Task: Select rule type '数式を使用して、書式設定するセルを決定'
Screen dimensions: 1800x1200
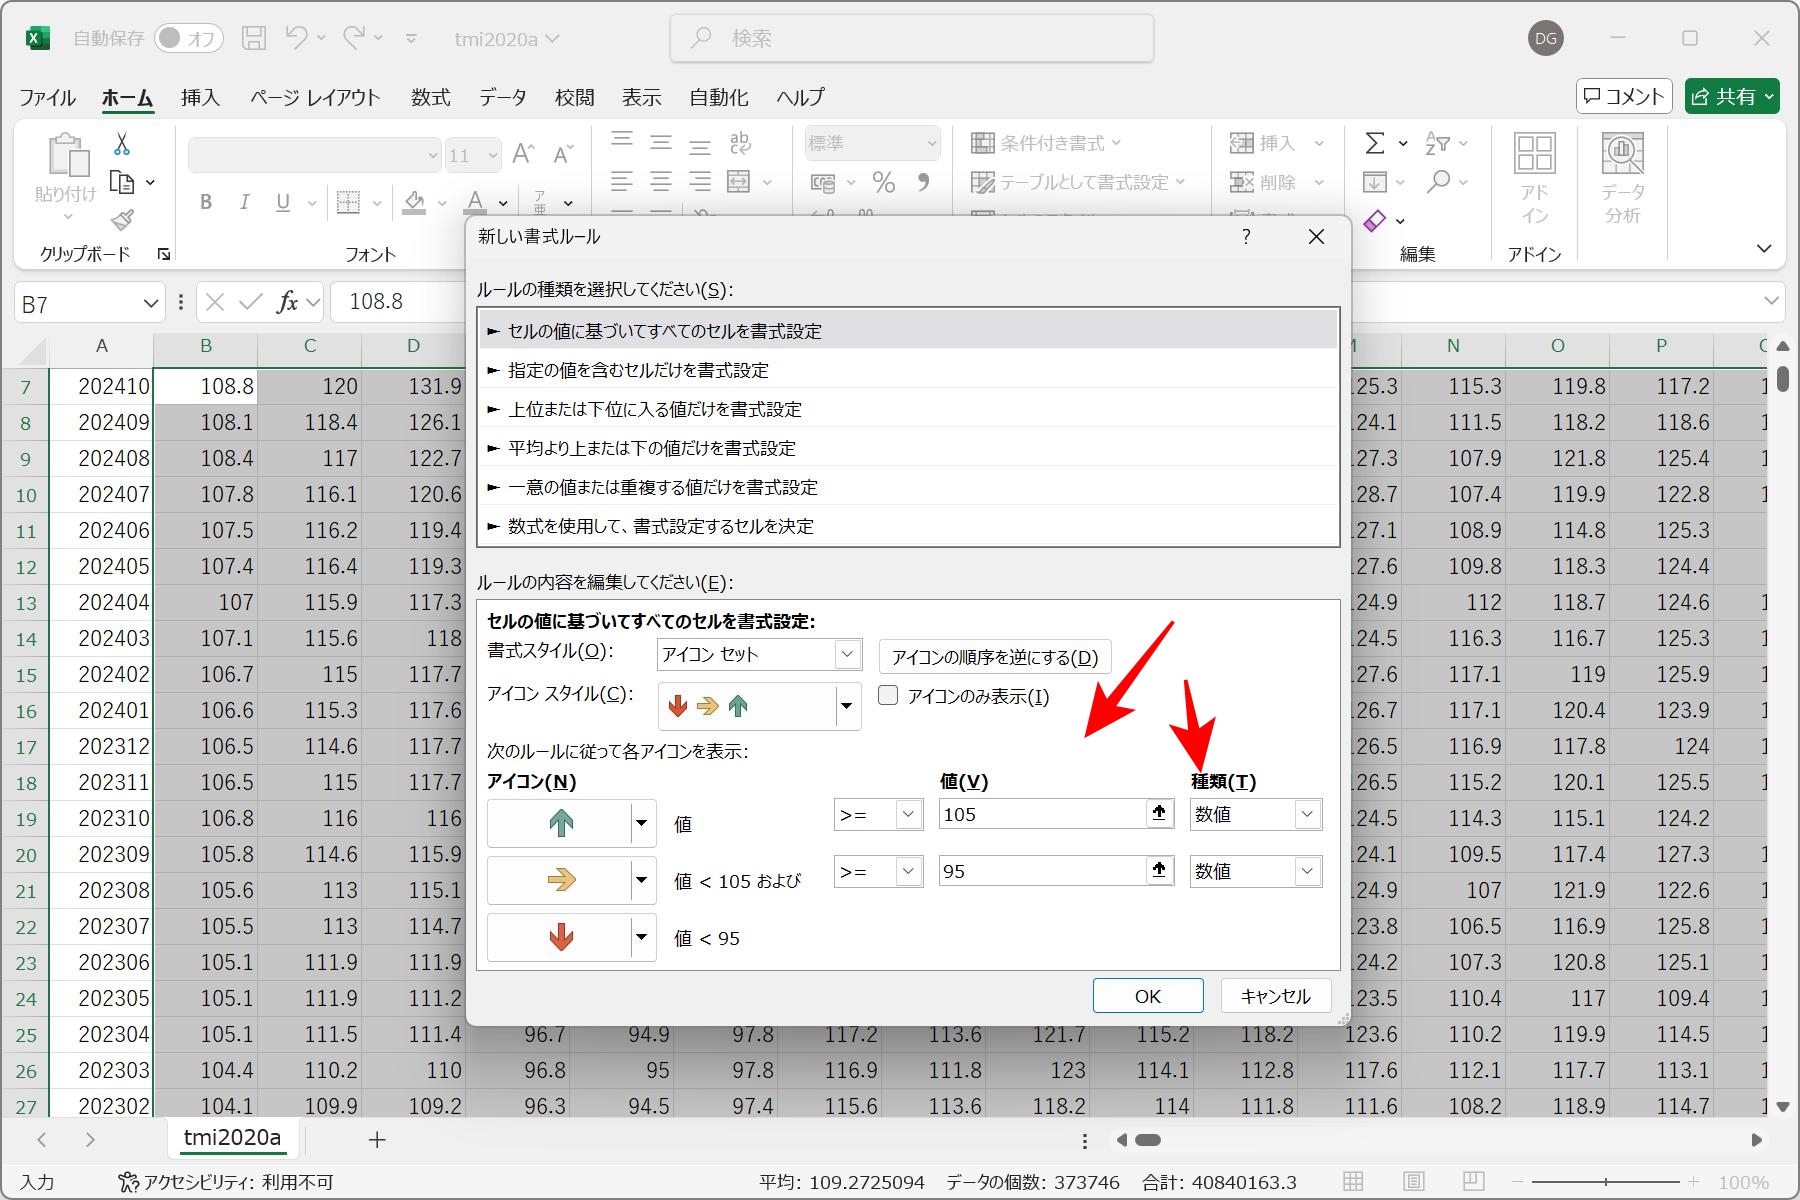Action: tap(908, 526)
